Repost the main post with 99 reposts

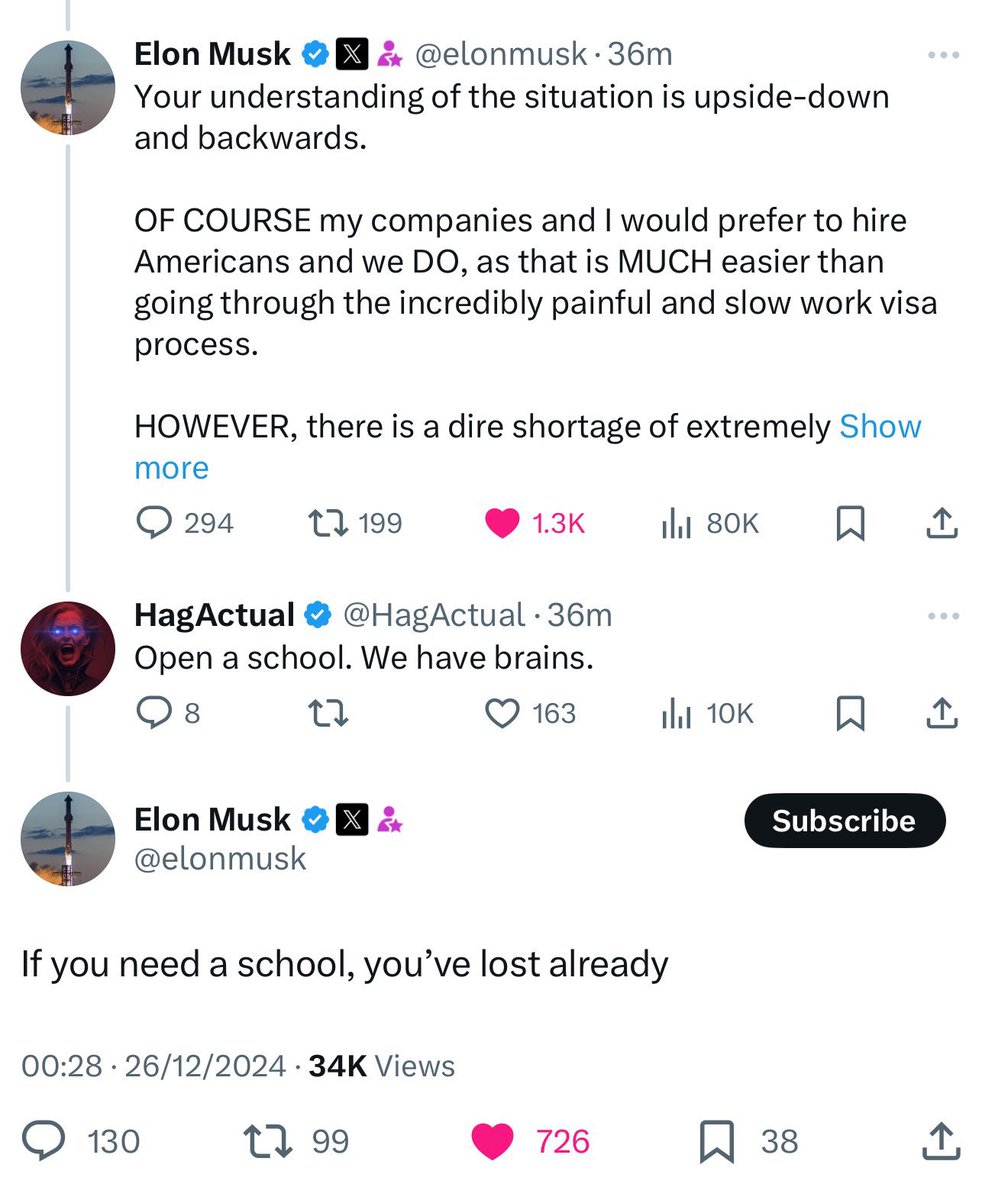pyautogui.click(x=266, y=1141)
